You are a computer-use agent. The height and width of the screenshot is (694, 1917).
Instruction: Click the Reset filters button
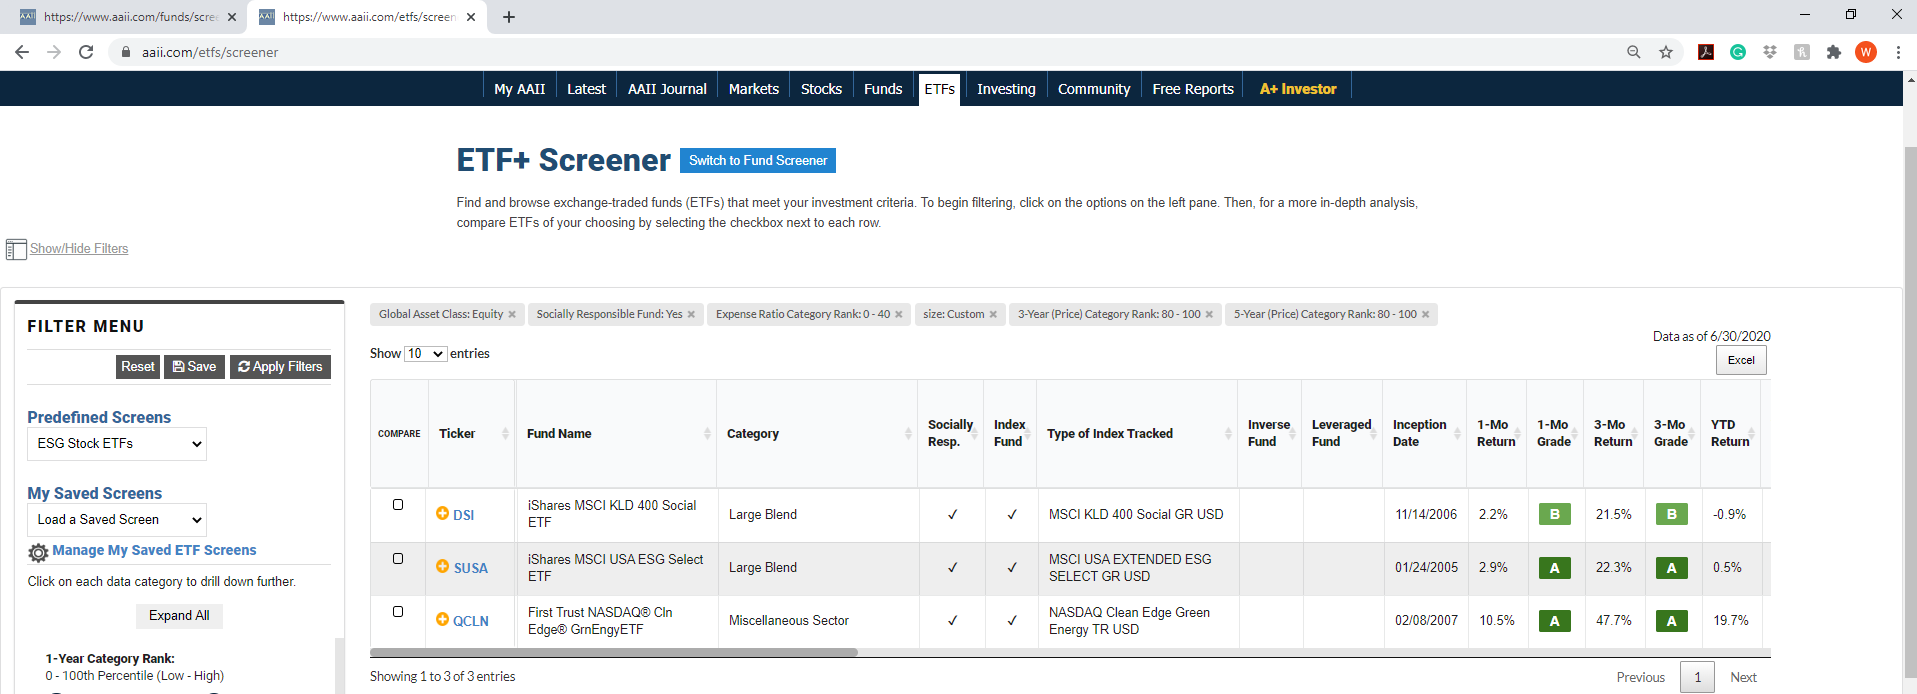138,367
